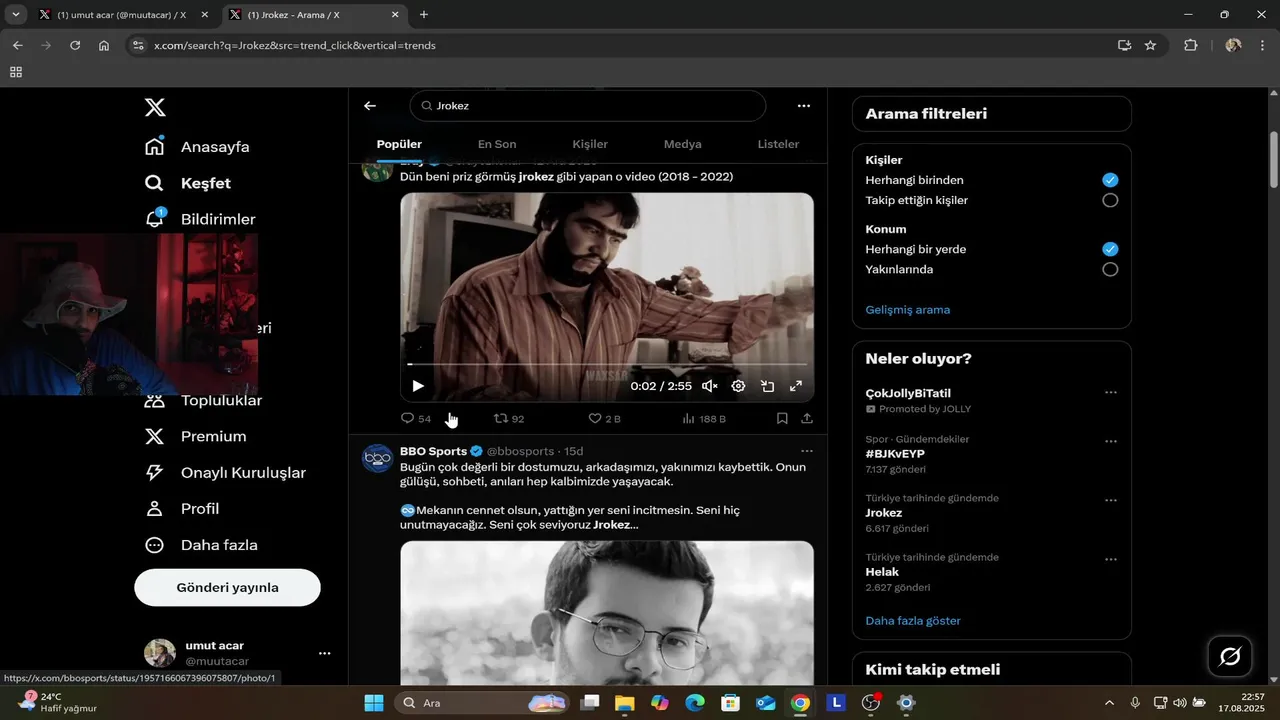This screenshot has height=720, width=1280.
Task: Click Daha fazla göster link
Action: click(x=913, y=621)
